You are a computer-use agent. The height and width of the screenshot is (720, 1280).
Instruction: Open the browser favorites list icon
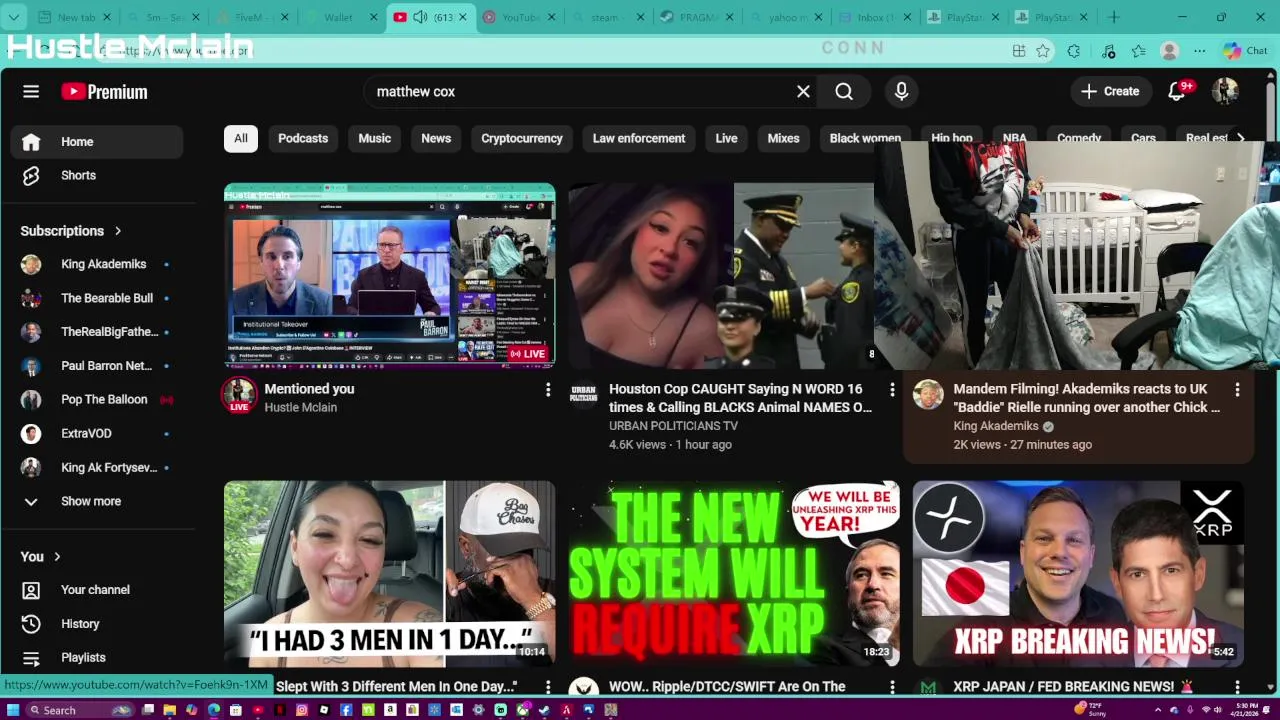tap(1138, 51)
